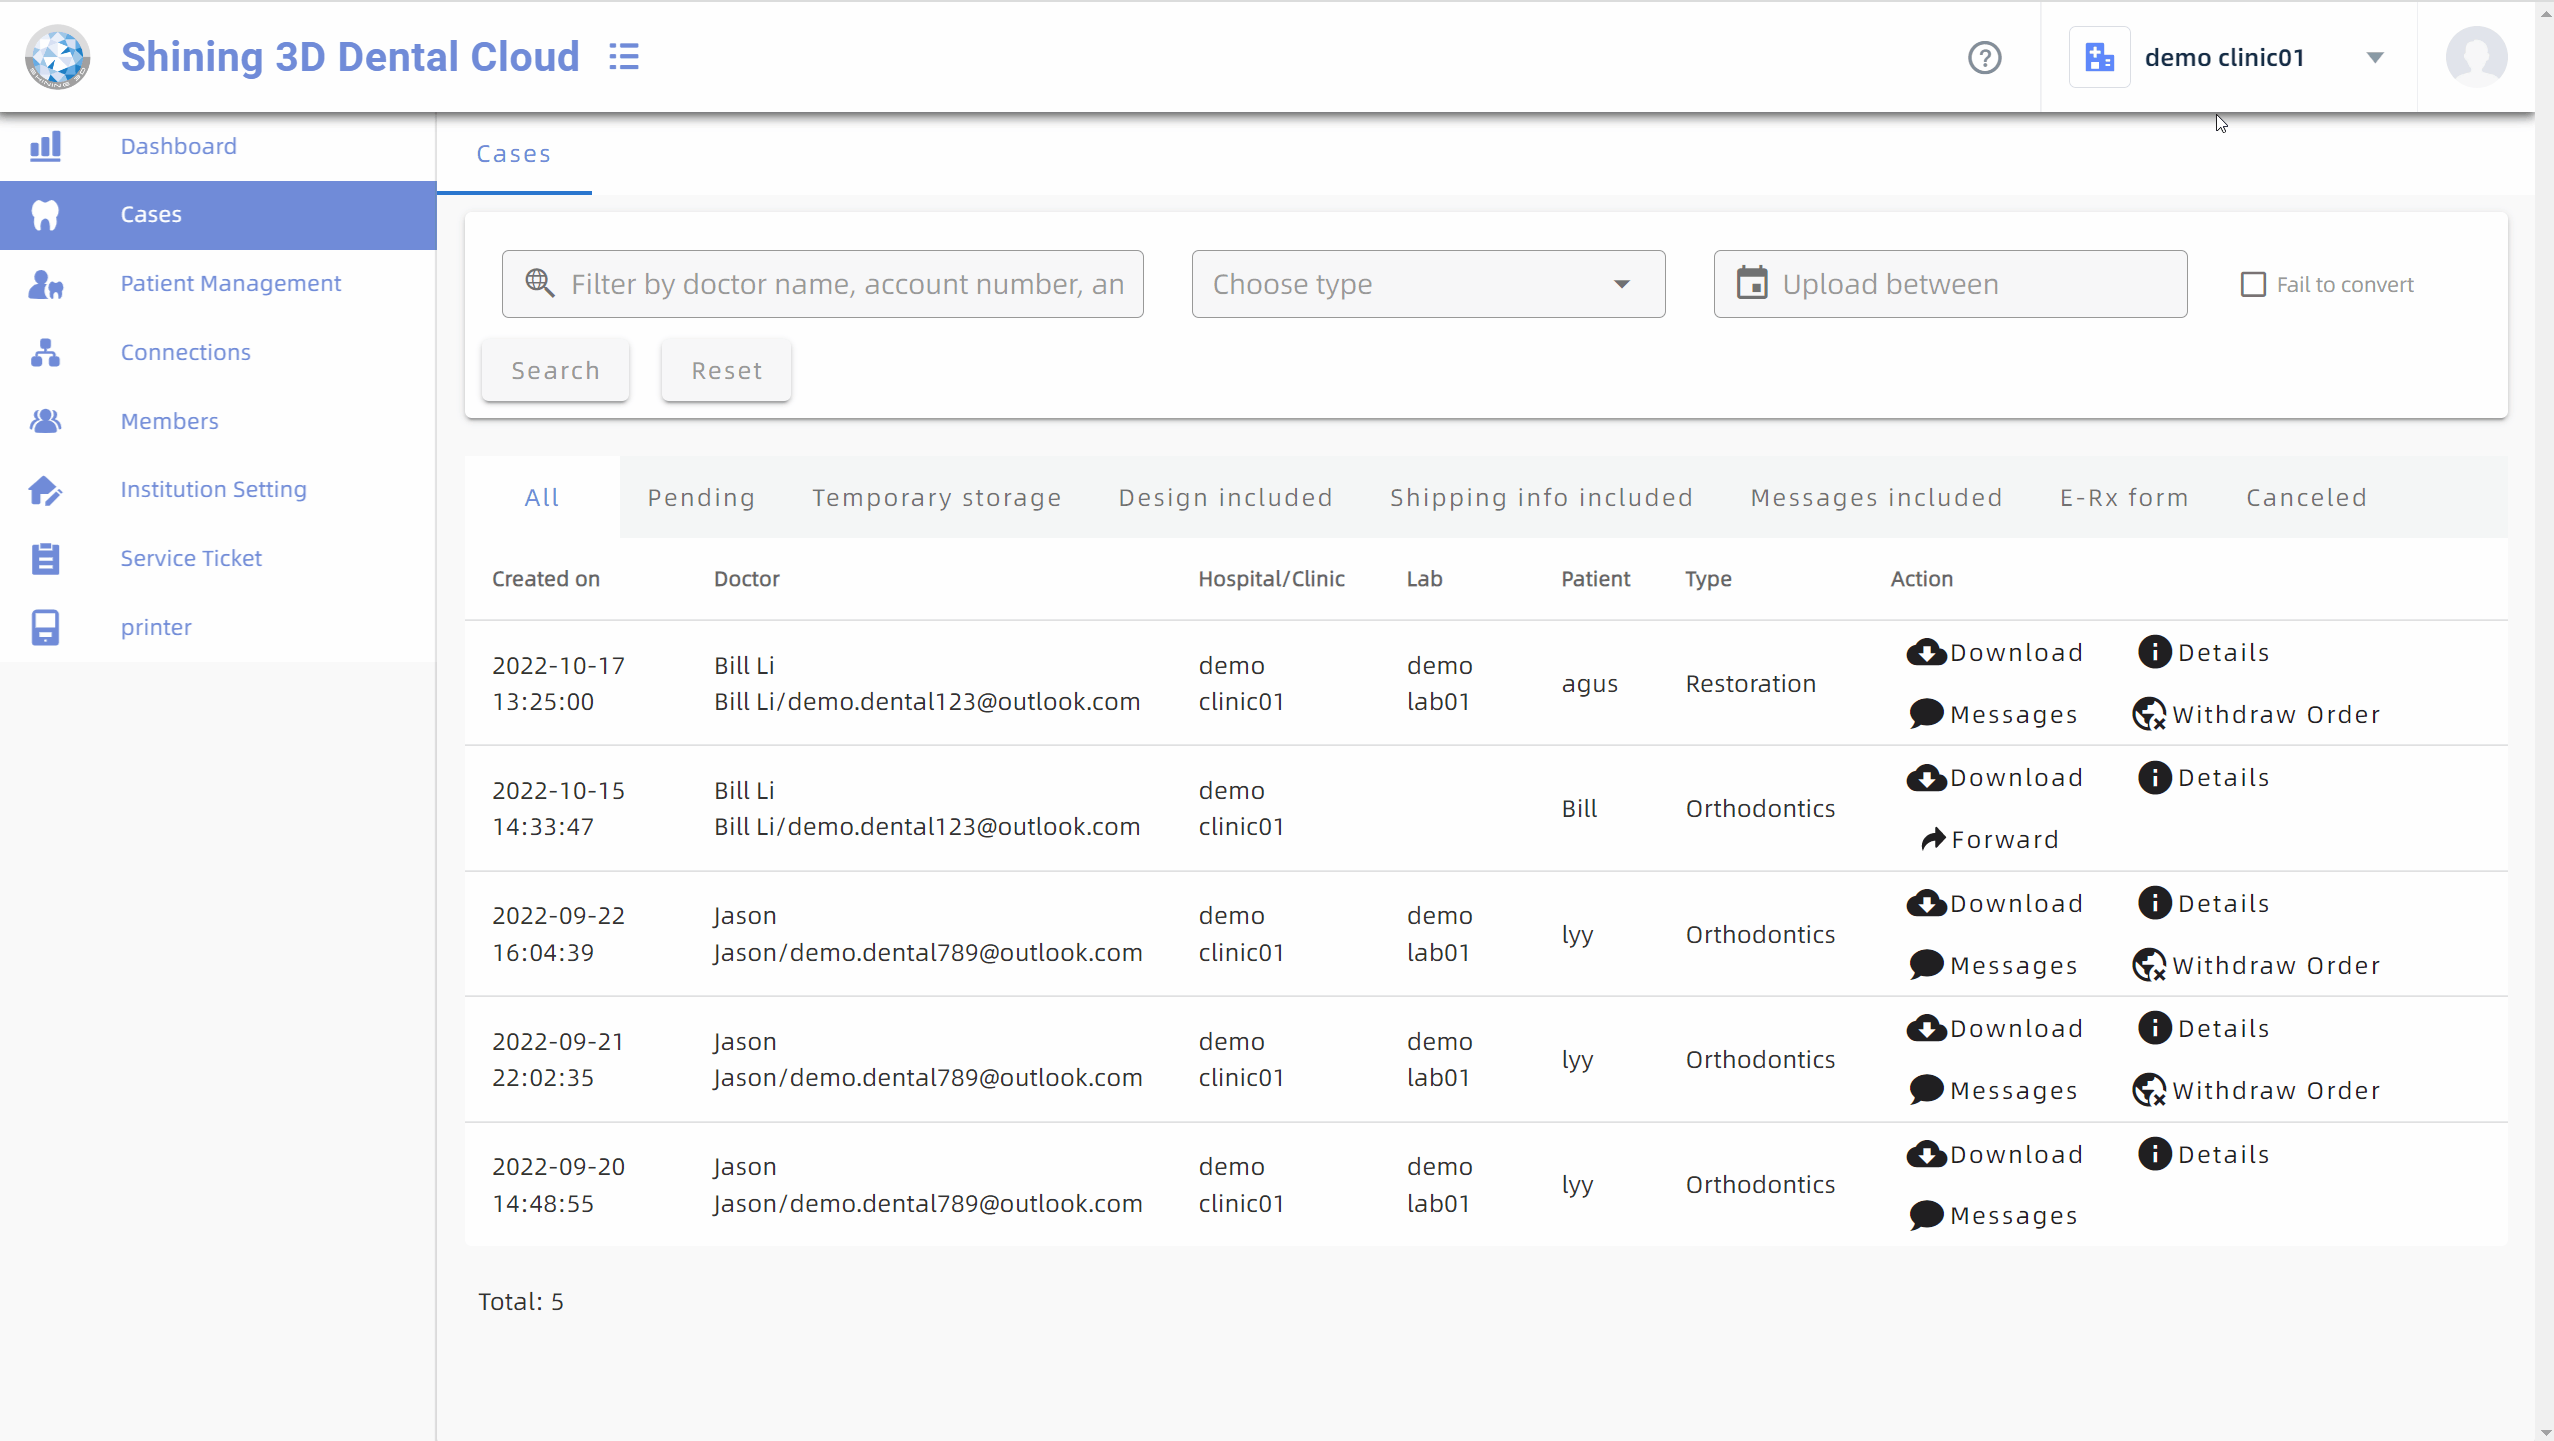2554x1441 pixels.
Task: Open Messages for the 2022-09-20 case
Action: tap(1993, 1215)
